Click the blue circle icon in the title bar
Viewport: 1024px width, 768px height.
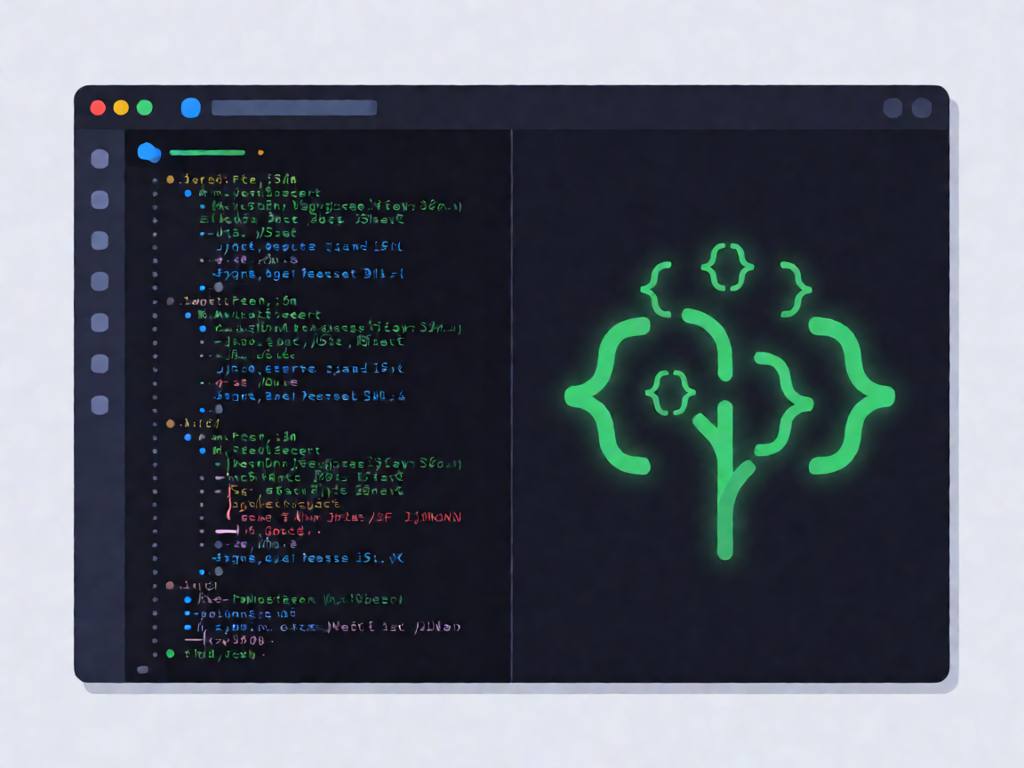pyautogui.click(x=190, y=108)
